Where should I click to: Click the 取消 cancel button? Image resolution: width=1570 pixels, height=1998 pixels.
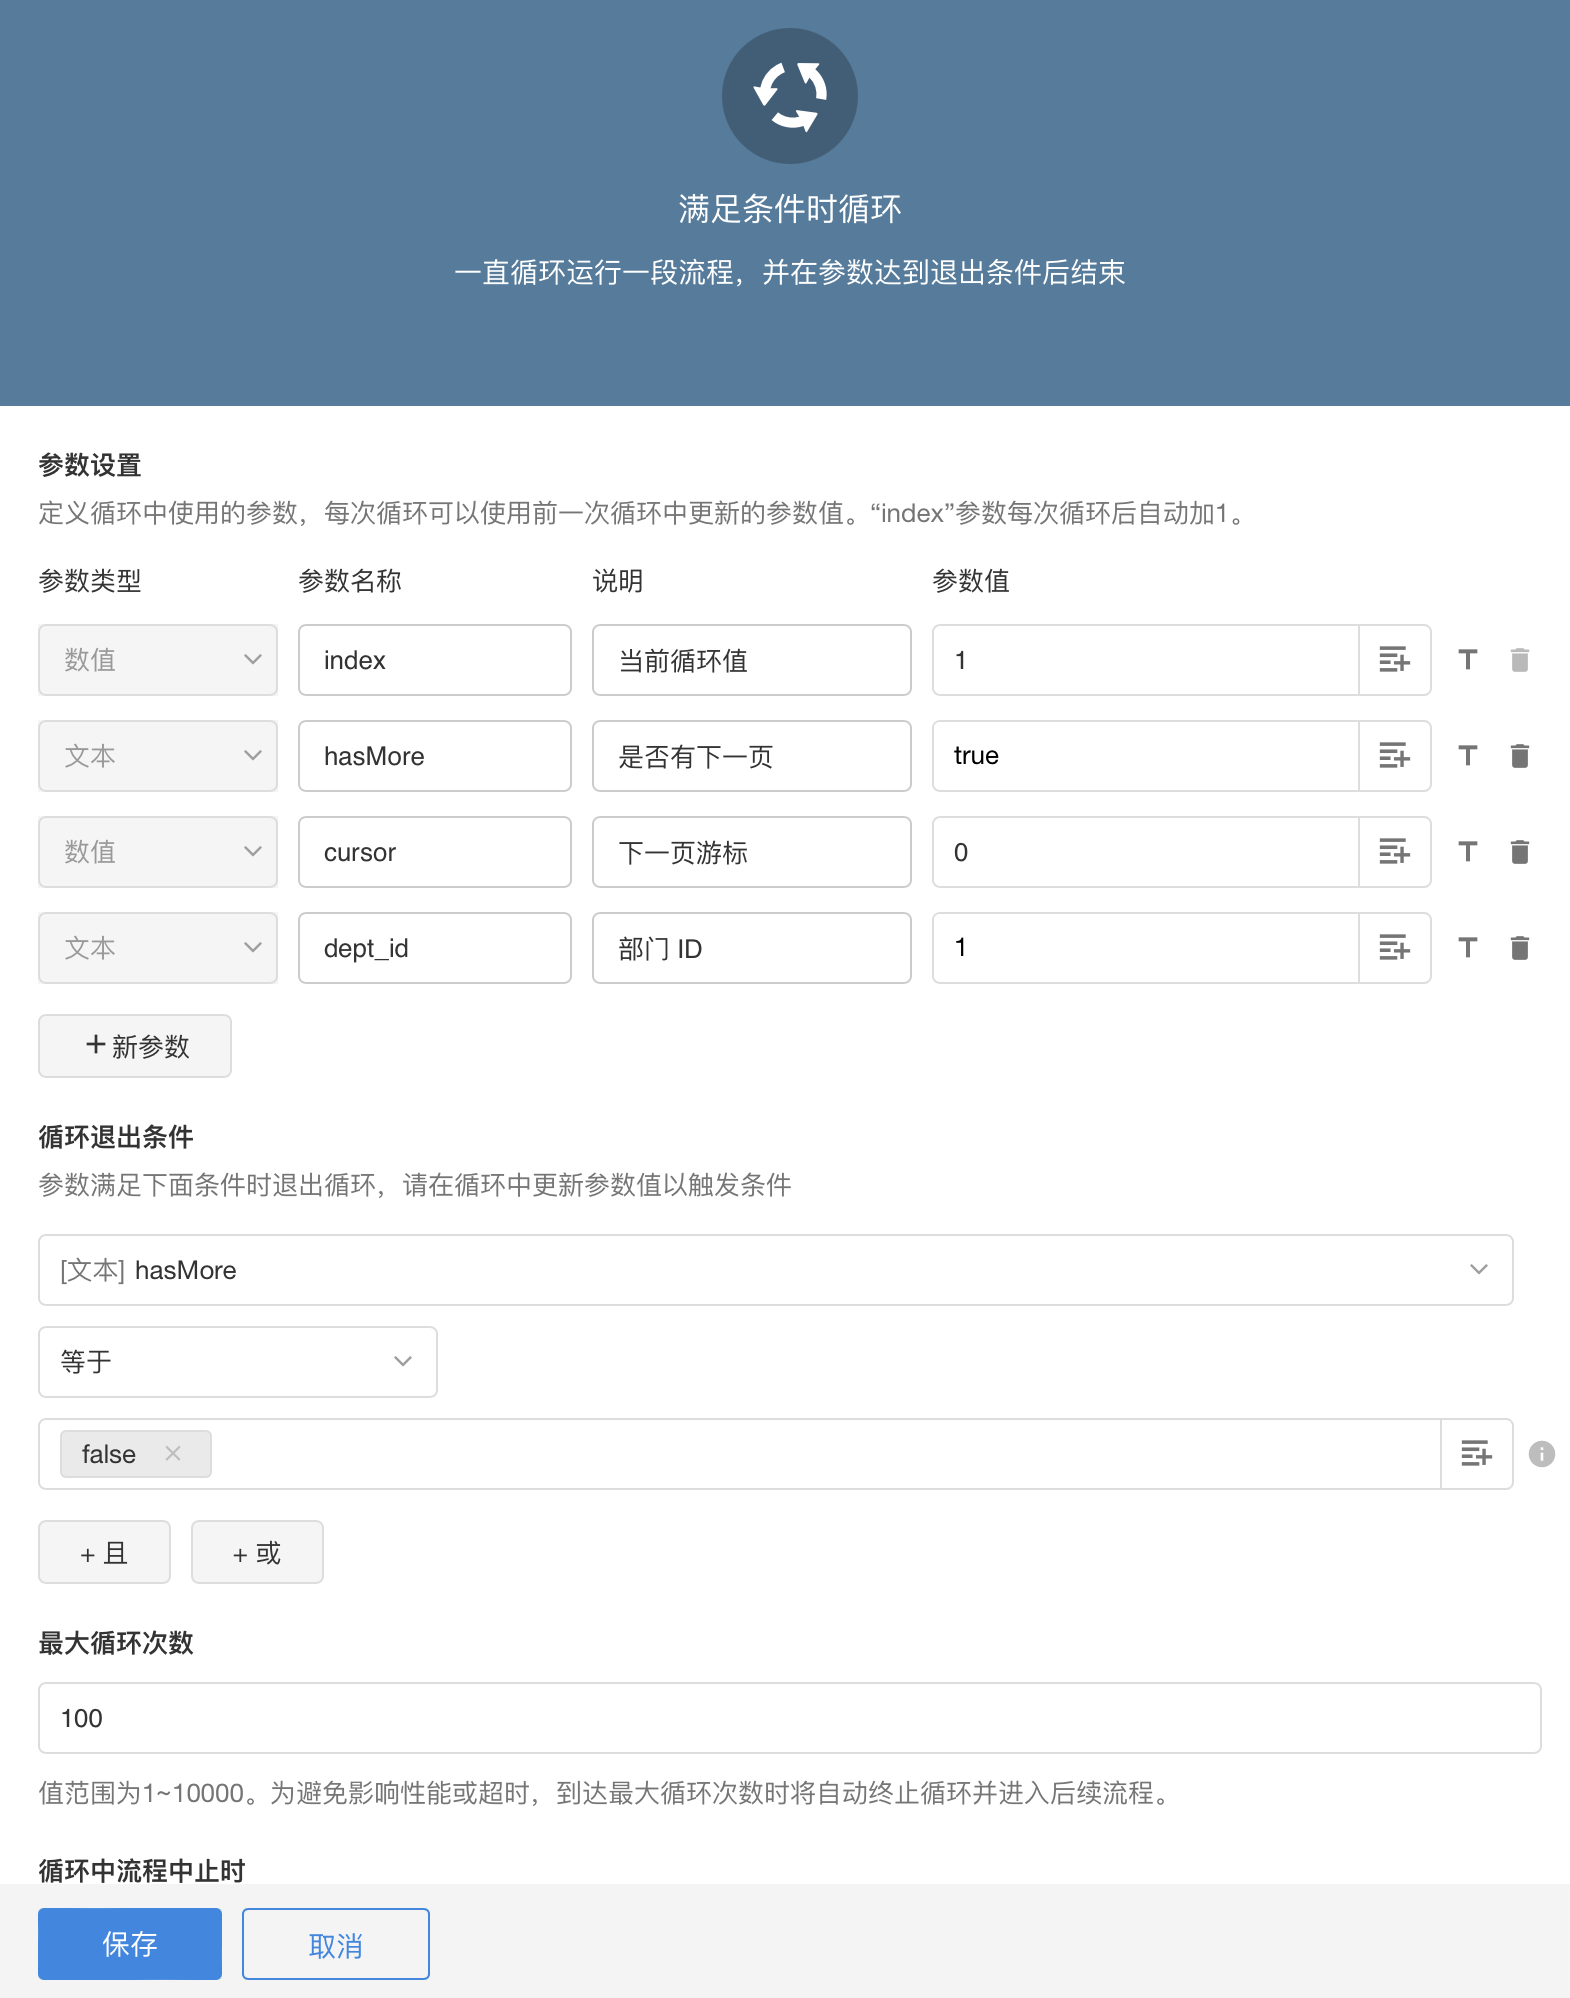click(x=335, y=1944)
